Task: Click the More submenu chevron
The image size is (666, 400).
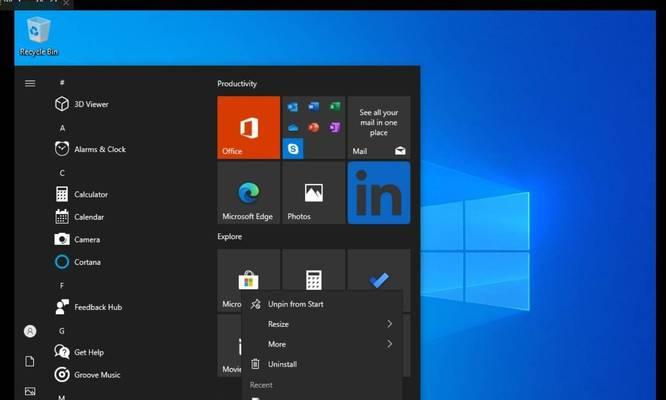Action: point(389,344)
